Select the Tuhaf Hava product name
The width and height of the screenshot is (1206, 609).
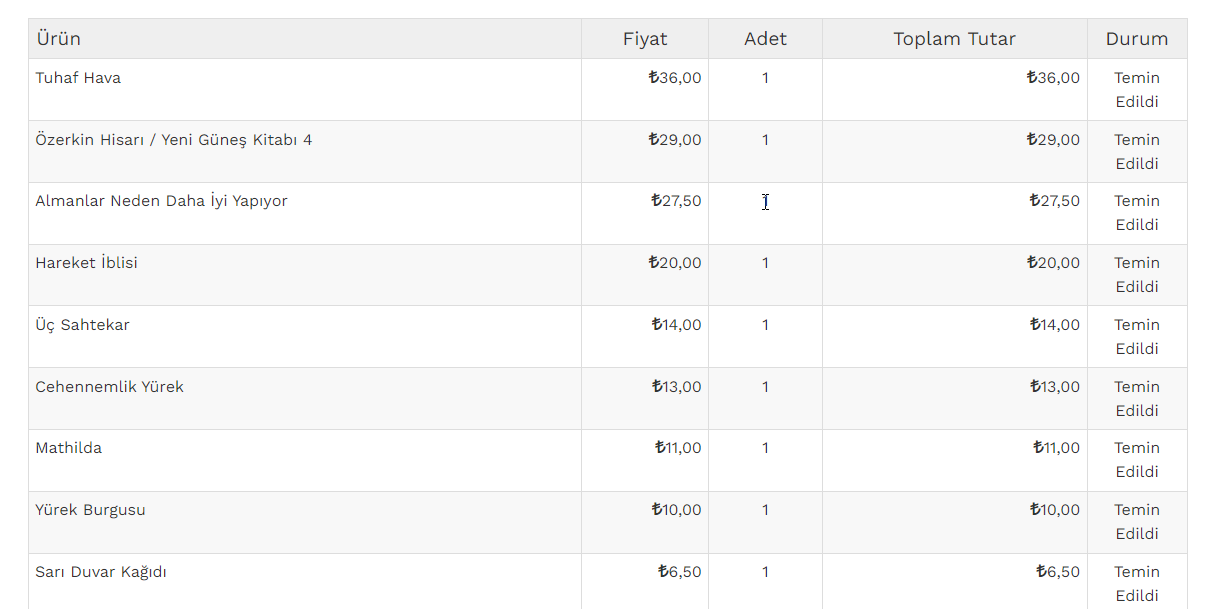78,78
